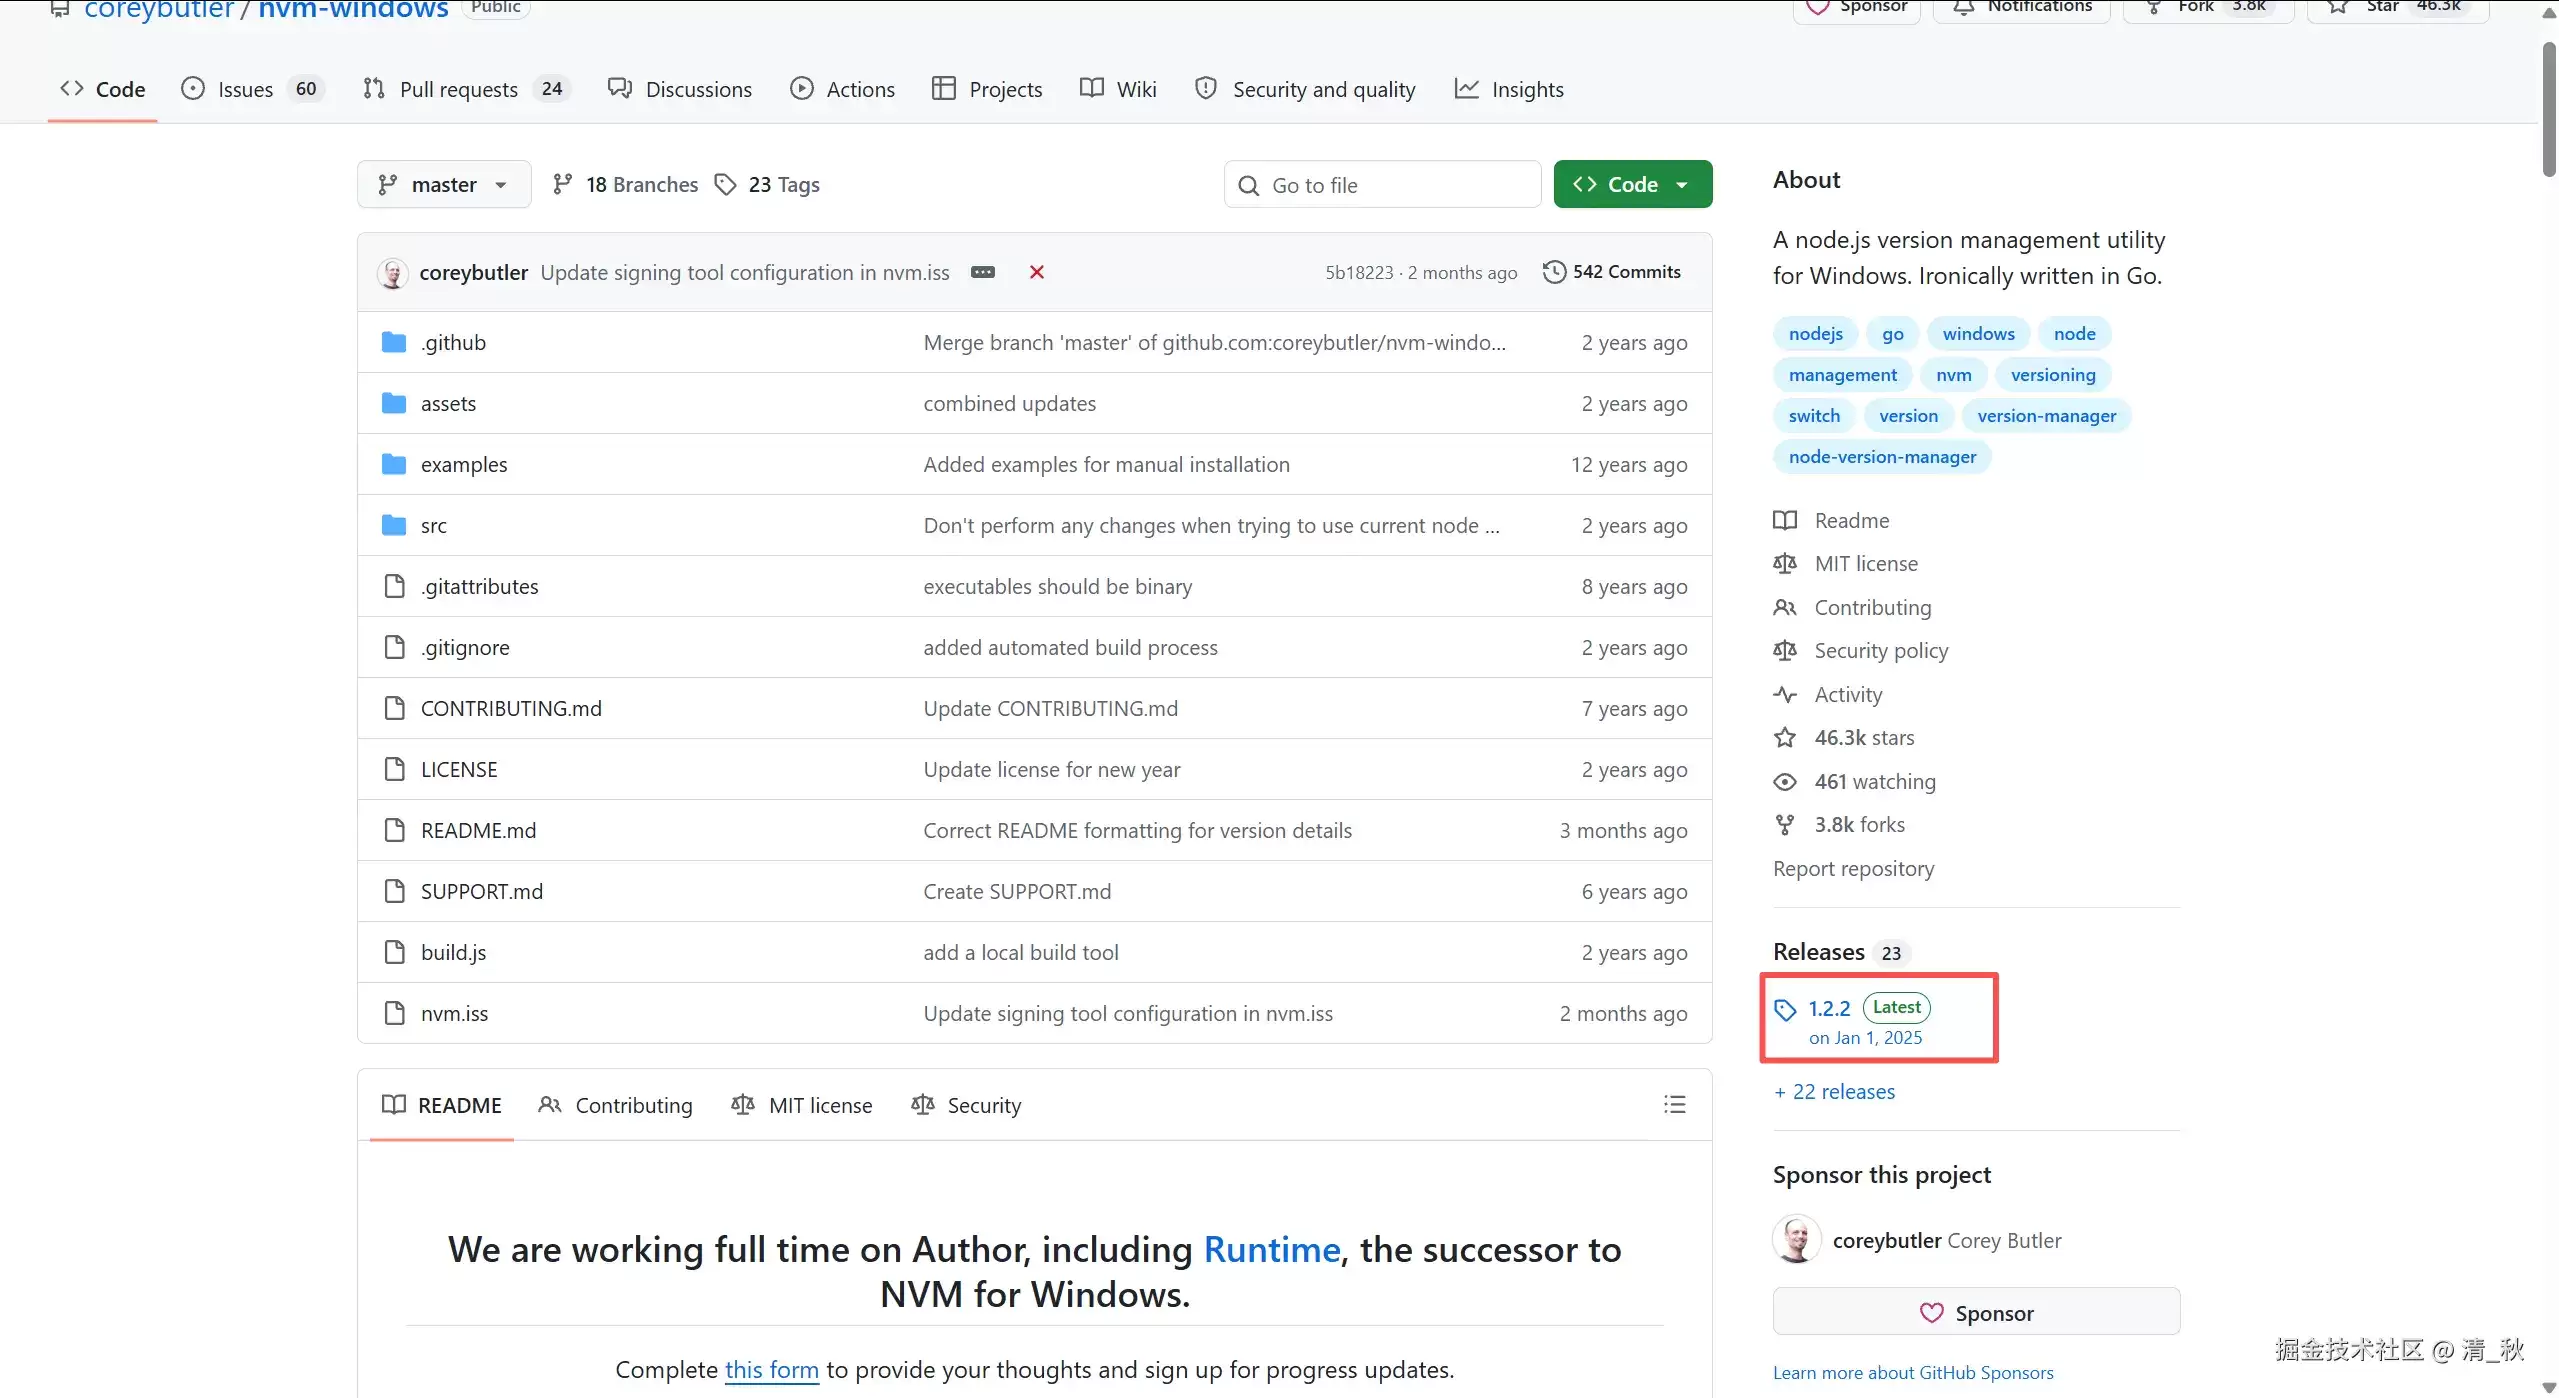Expand commit message with the ellipsis icon
This screenshot has width=2559, height=1398.
(983, 272)
